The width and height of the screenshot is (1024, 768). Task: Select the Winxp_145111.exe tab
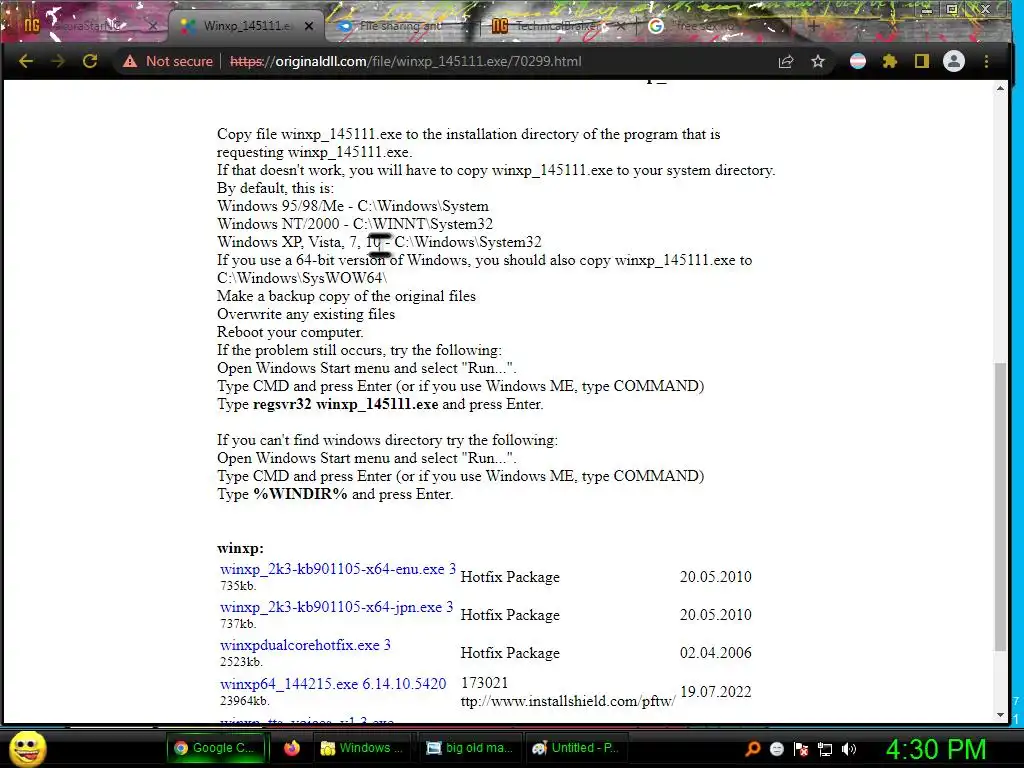point(245,26)
